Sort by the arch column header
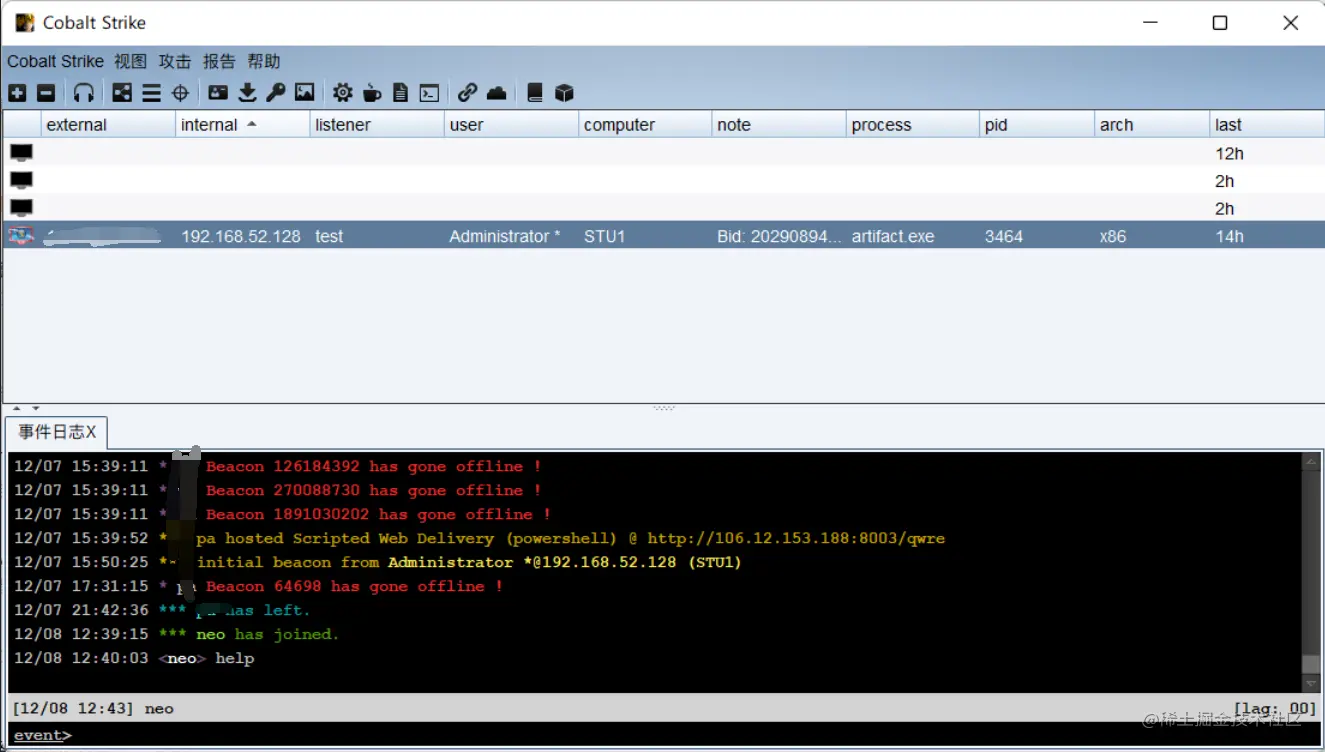Viewport: 1325px width, 752px height. [1152, 125]
